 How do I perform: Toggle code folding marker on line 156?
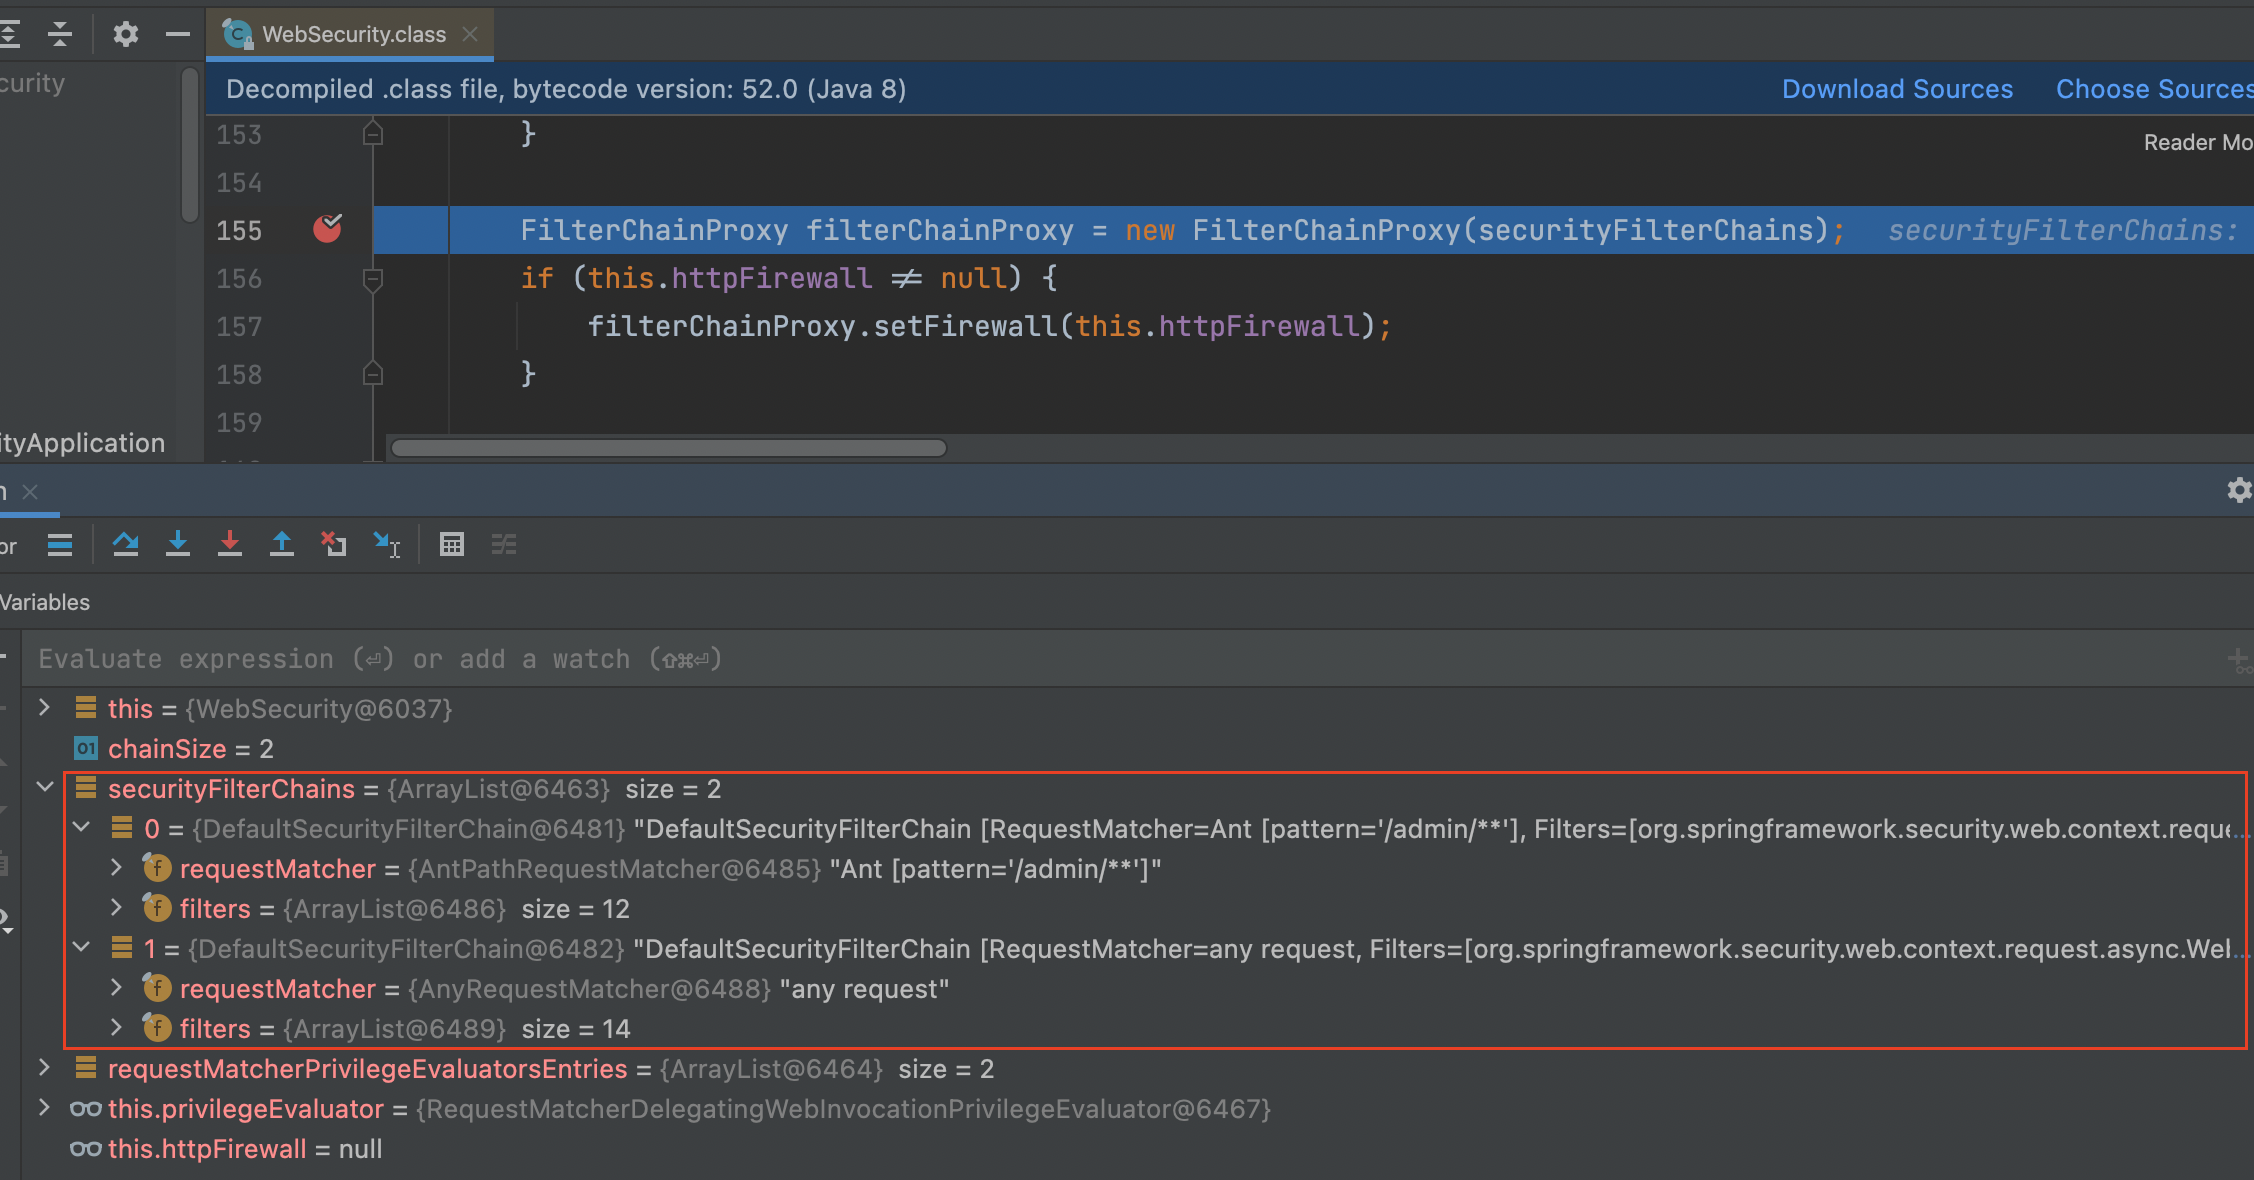click(373, 279)
